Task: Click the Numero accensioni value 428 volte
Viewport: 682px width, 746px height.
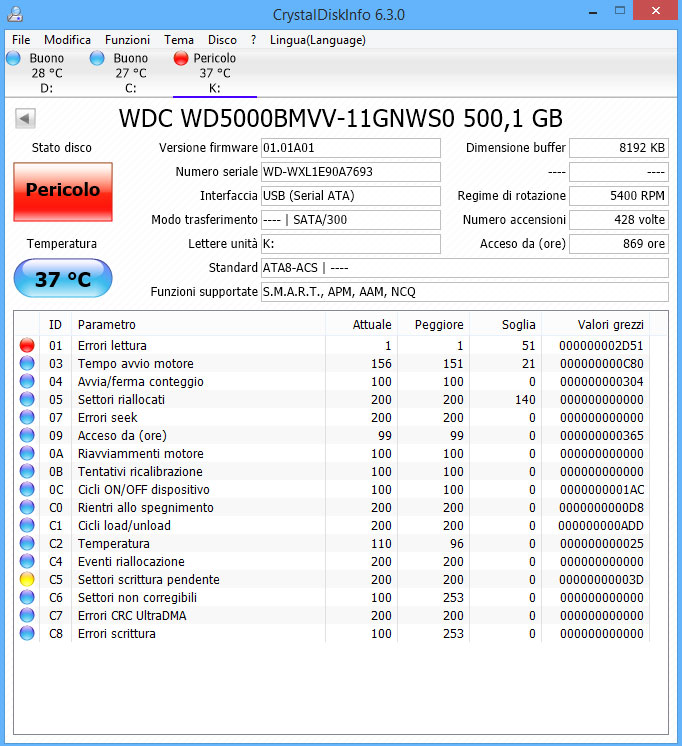Action: click(x=619, y=220)
